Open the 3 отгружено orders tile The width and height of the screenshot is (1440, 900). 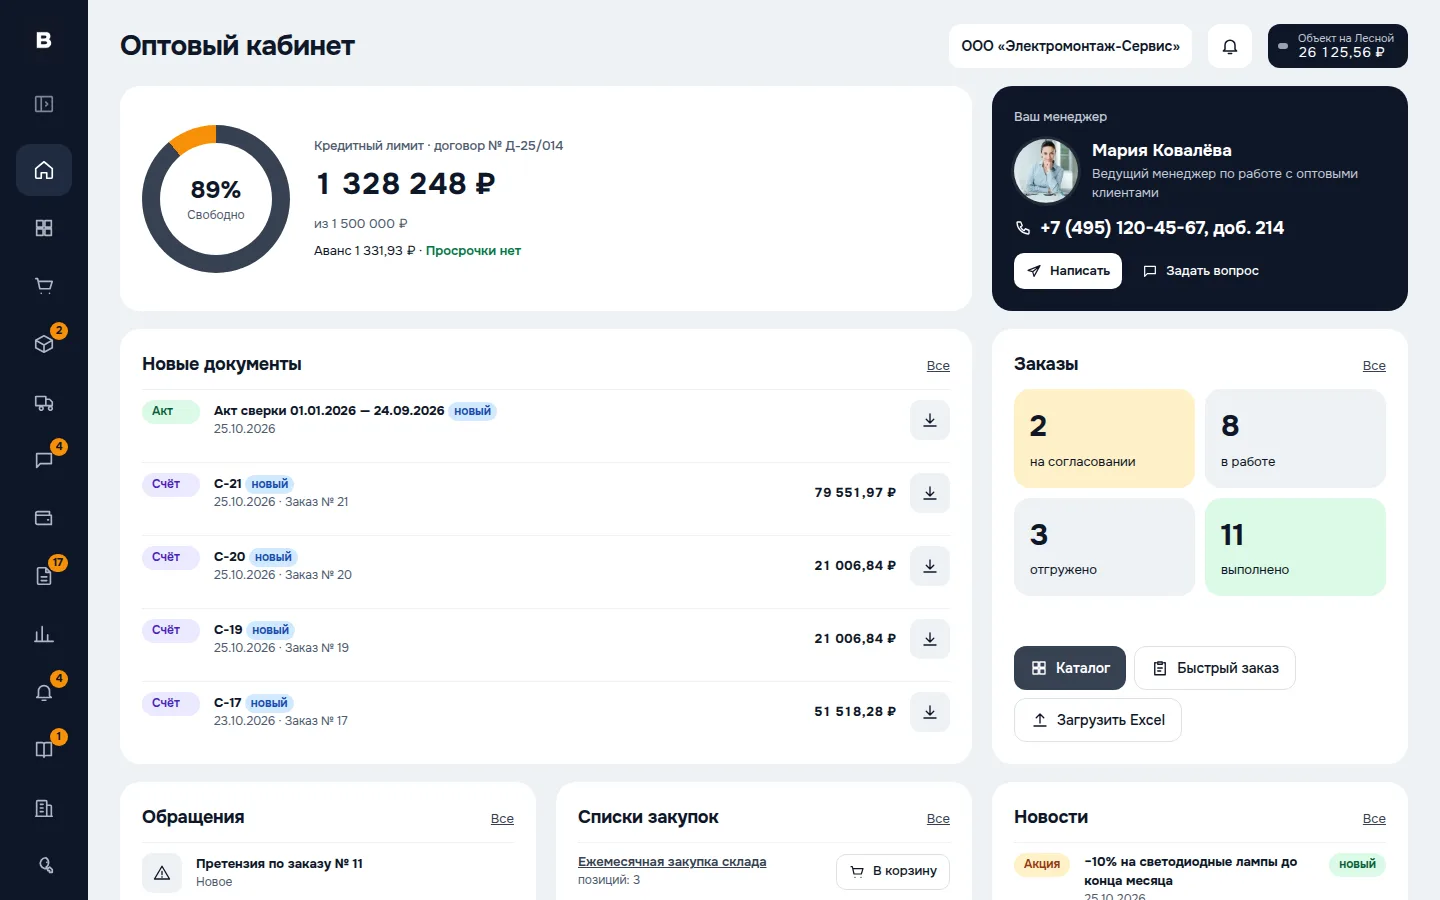click(1104, 547)
